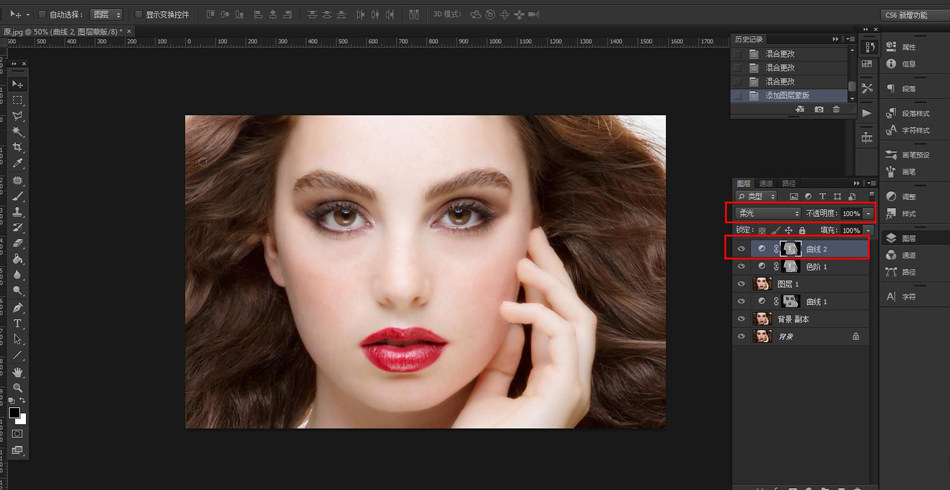Filter layers by adjustment layer icon
This screenshot has height=490, width=950.
point(808,196)
